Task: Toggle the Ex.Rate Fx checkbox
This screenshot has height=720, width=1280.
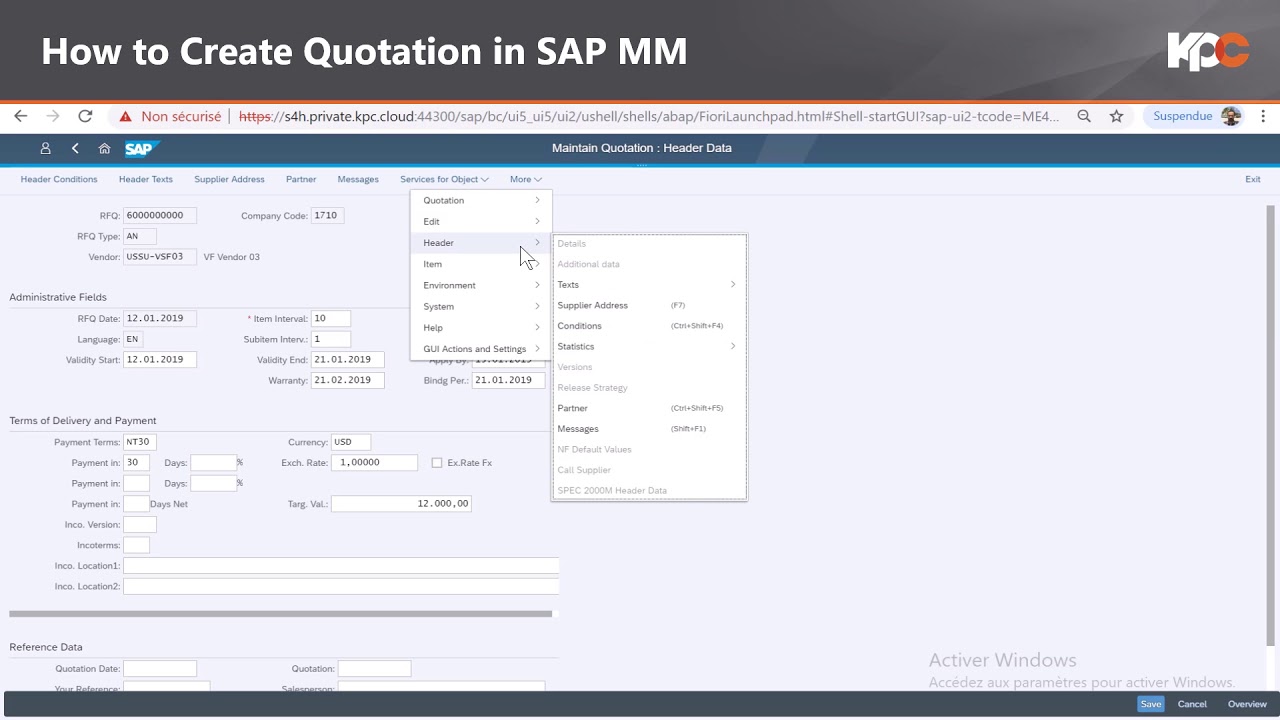Action: 437,463
